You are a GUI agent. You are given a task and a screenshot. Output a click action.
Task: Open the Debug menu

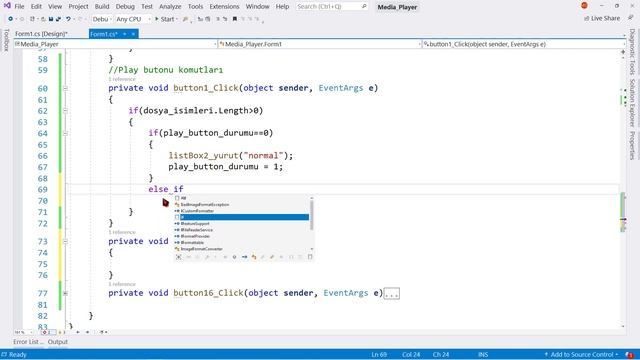tap(125, 7)
